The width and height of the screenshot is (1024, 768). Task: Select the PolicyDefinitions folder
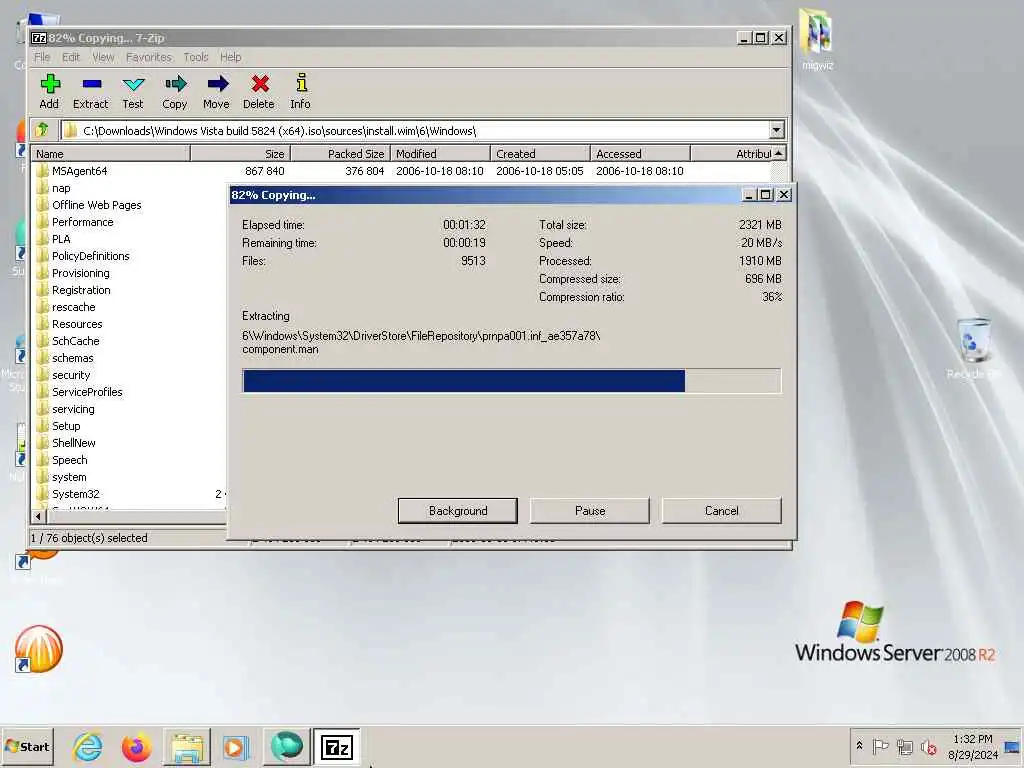click(x=91, y=256)
